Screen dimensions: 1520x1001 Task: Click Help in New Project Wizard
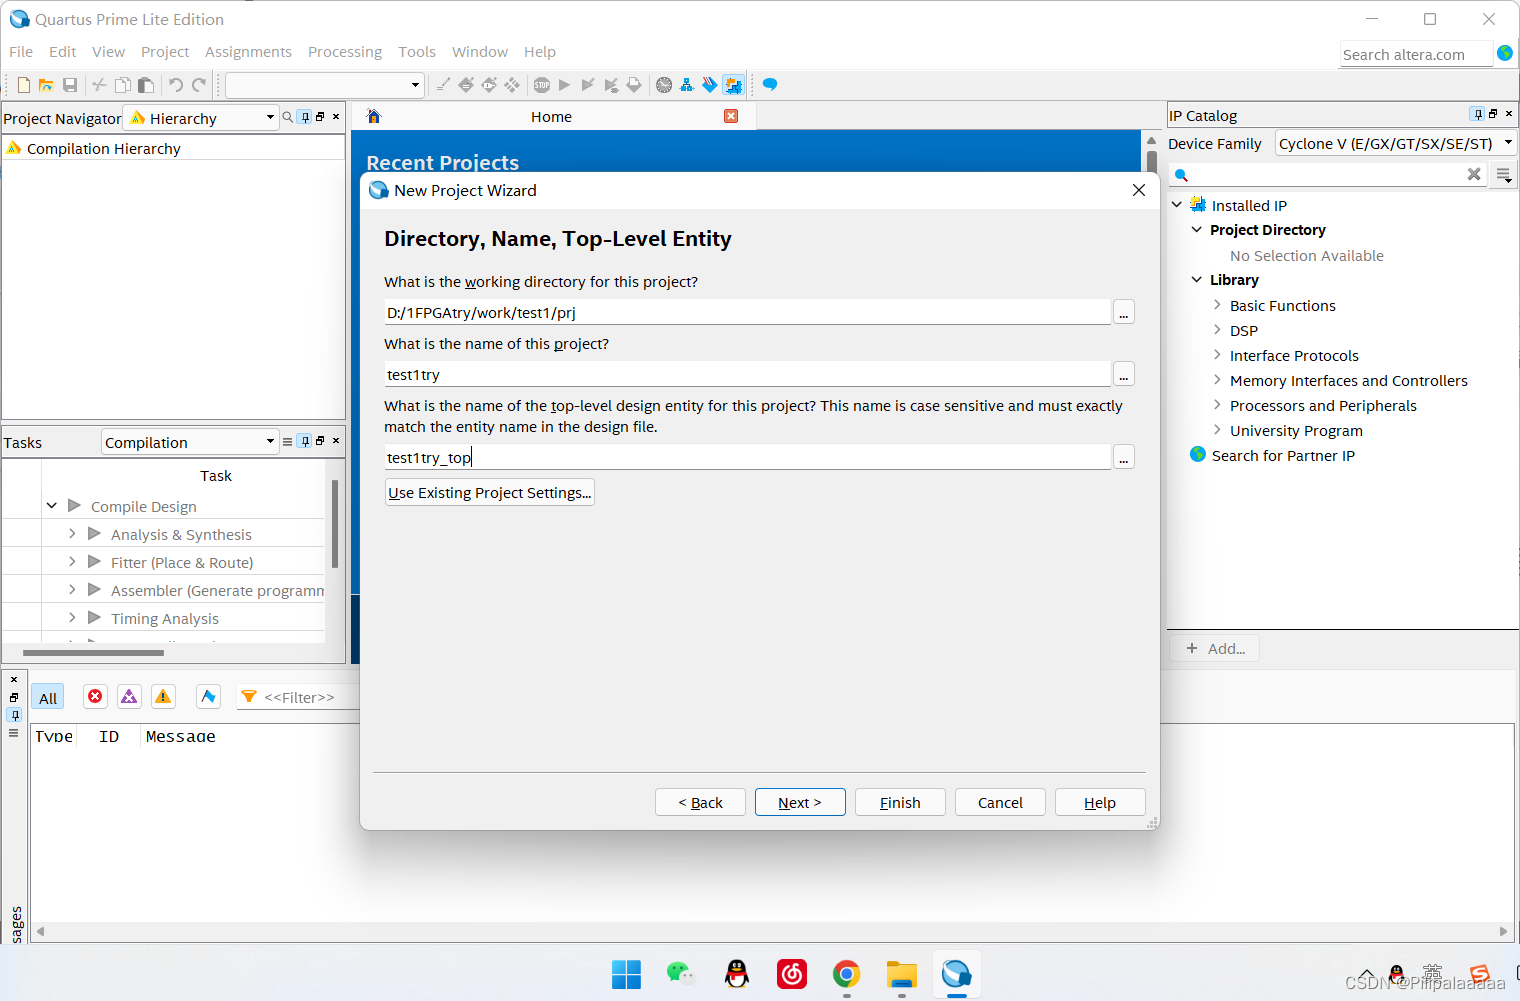(1100, 802)
